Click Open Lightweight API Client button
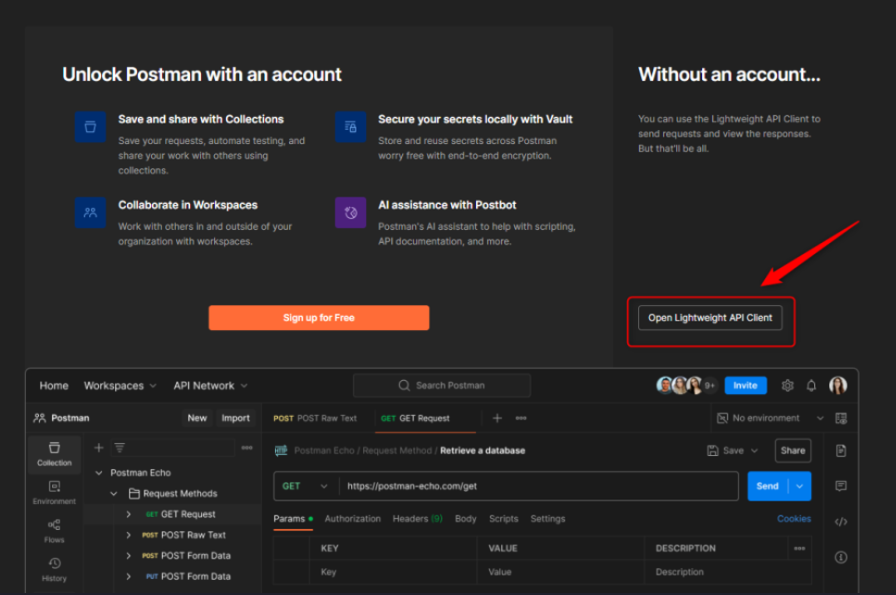This screenshot has height=595, width=896. click(x=710, y=318)
